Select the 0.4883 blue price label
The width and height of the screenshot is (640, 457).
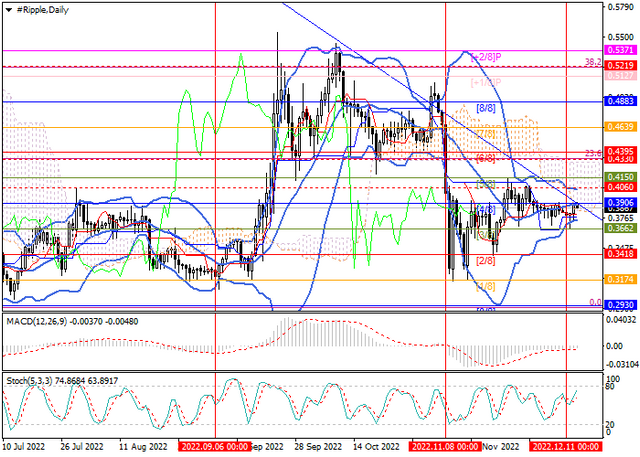620,101
